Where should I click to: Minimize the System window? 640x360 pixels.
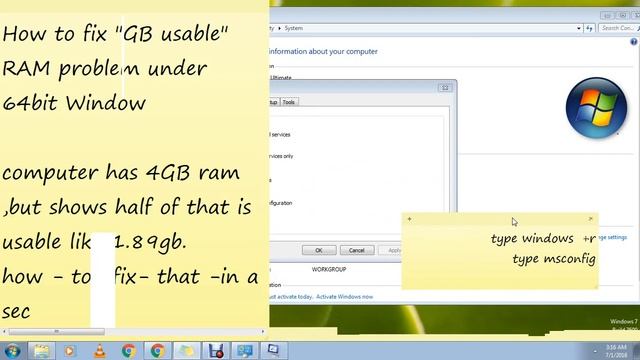coord(607,15)
